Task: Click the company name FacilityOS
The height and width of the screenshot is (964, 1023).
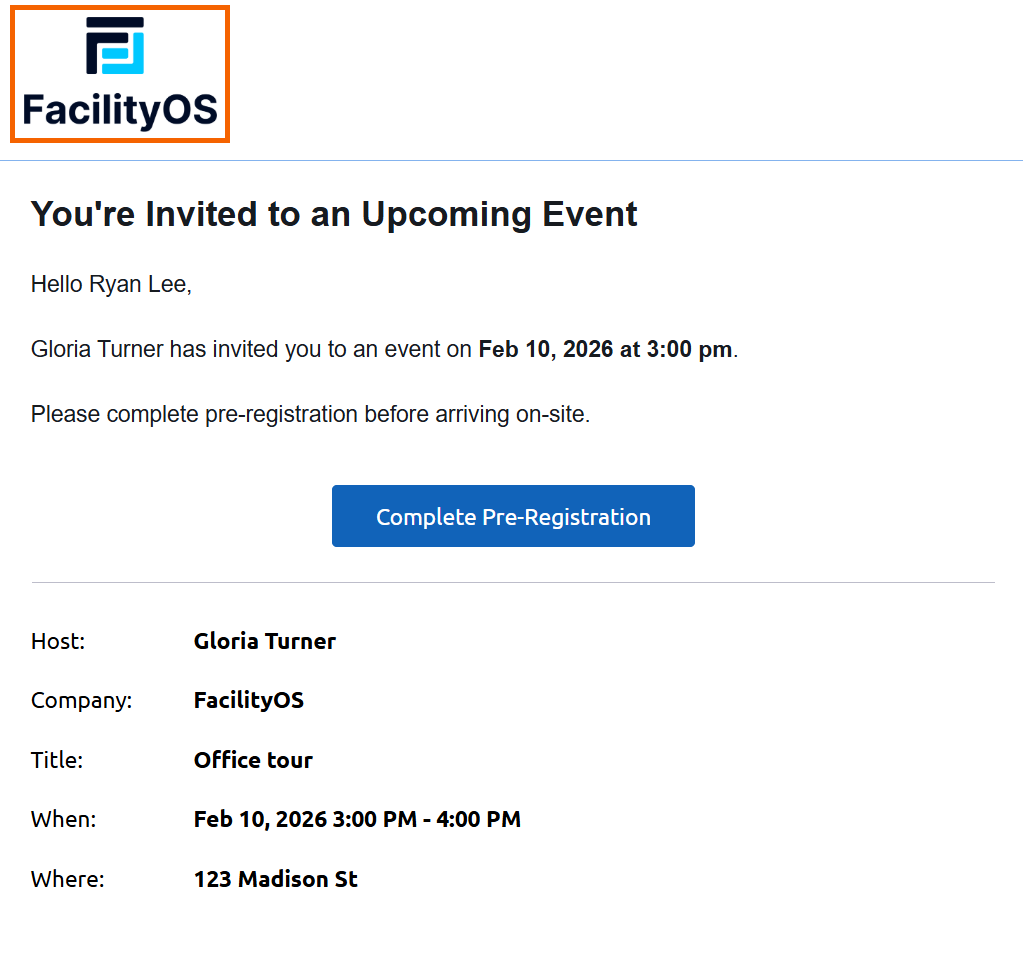Action: [x=248, y=700]
